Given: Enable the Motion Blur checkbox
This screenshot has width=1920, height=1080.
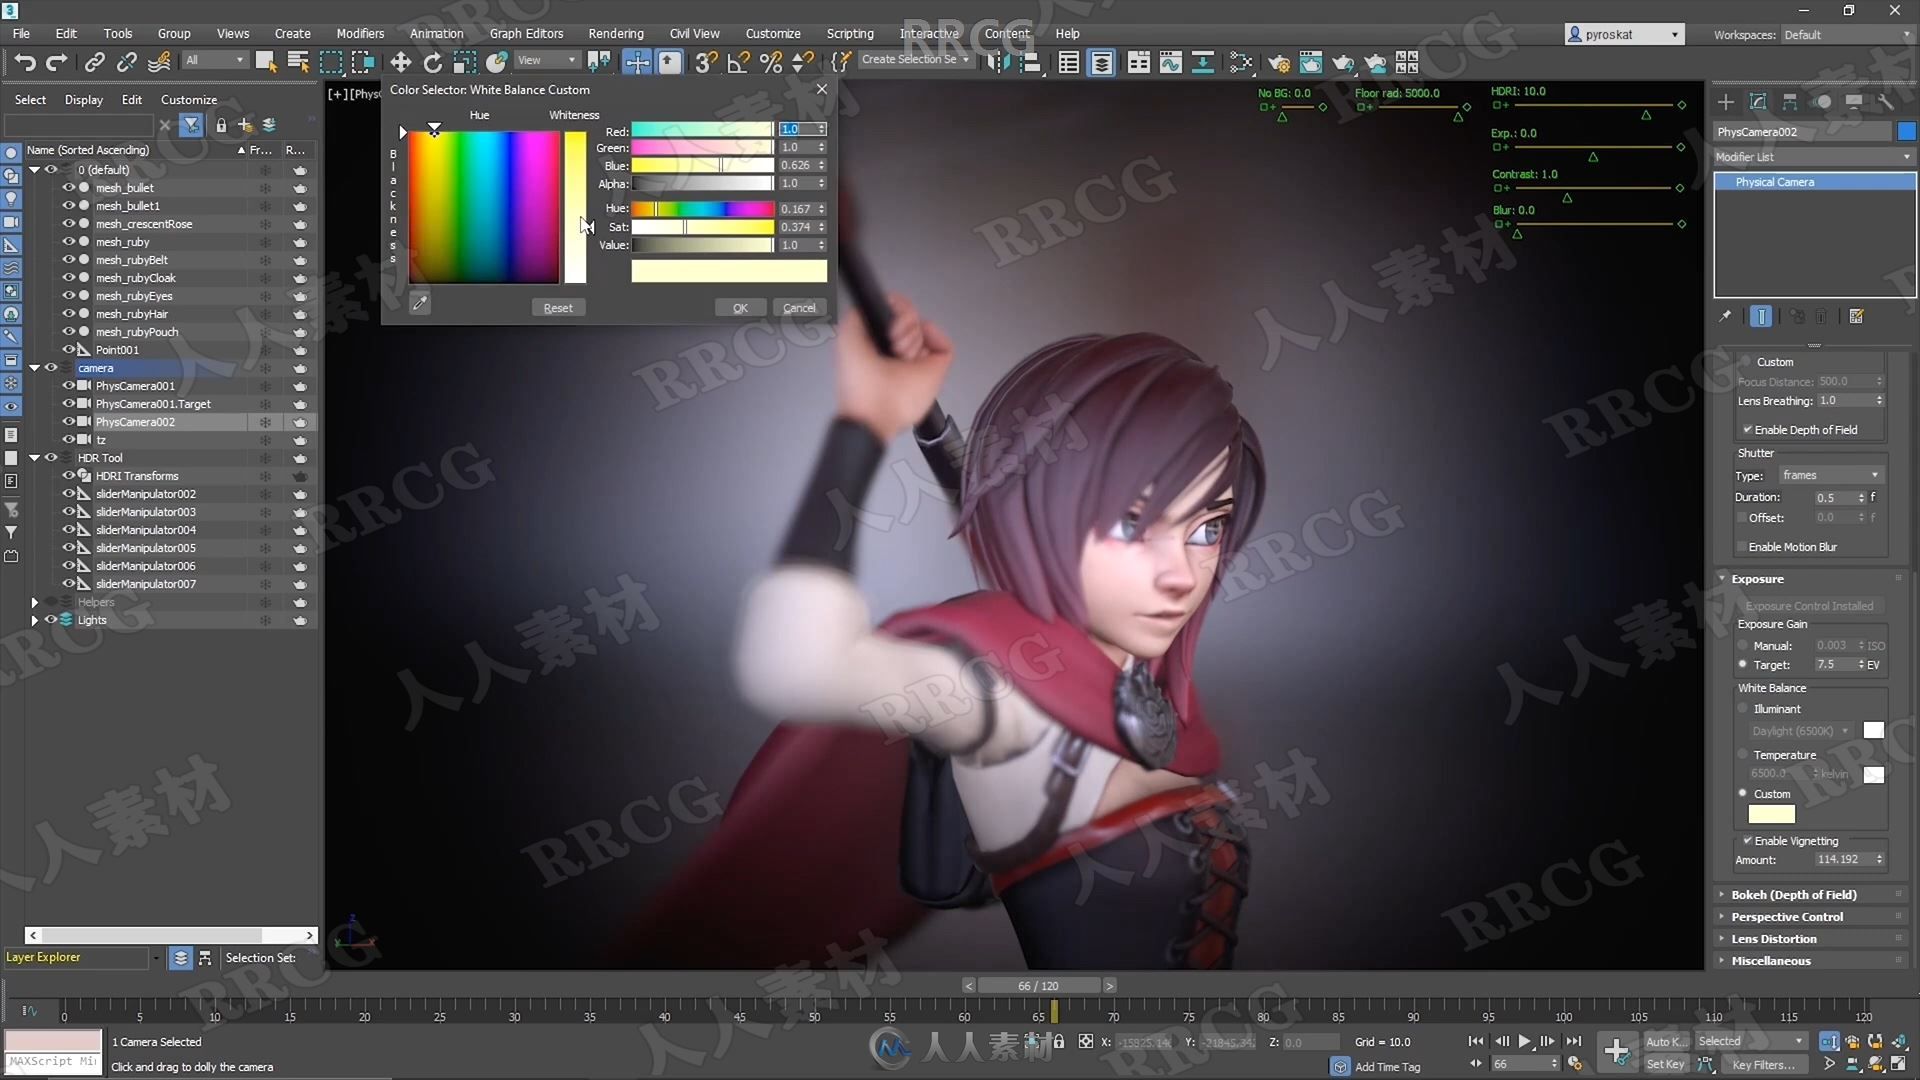Looking at the screenshot, I should (x=1742, y=547).
